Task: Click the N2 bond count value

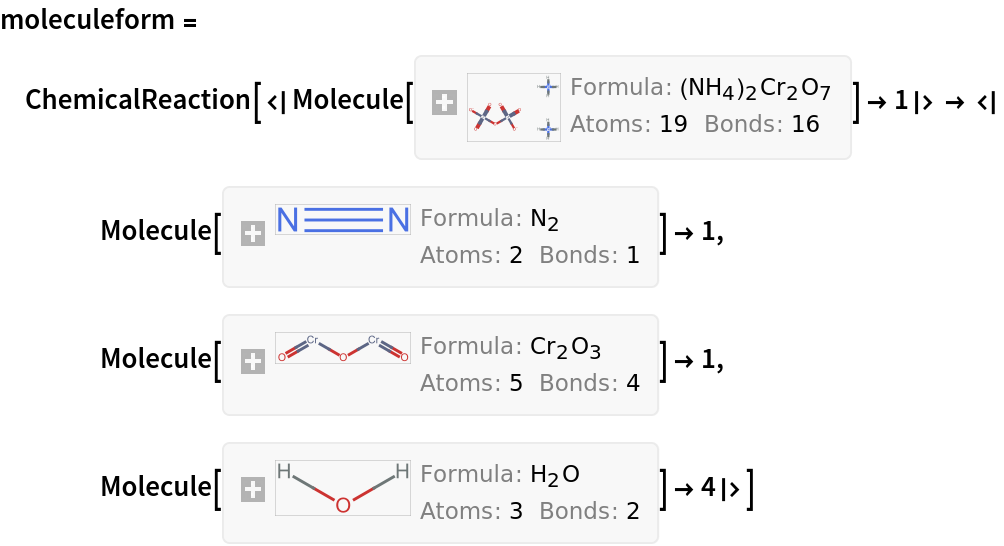Action: click(633, 256)
